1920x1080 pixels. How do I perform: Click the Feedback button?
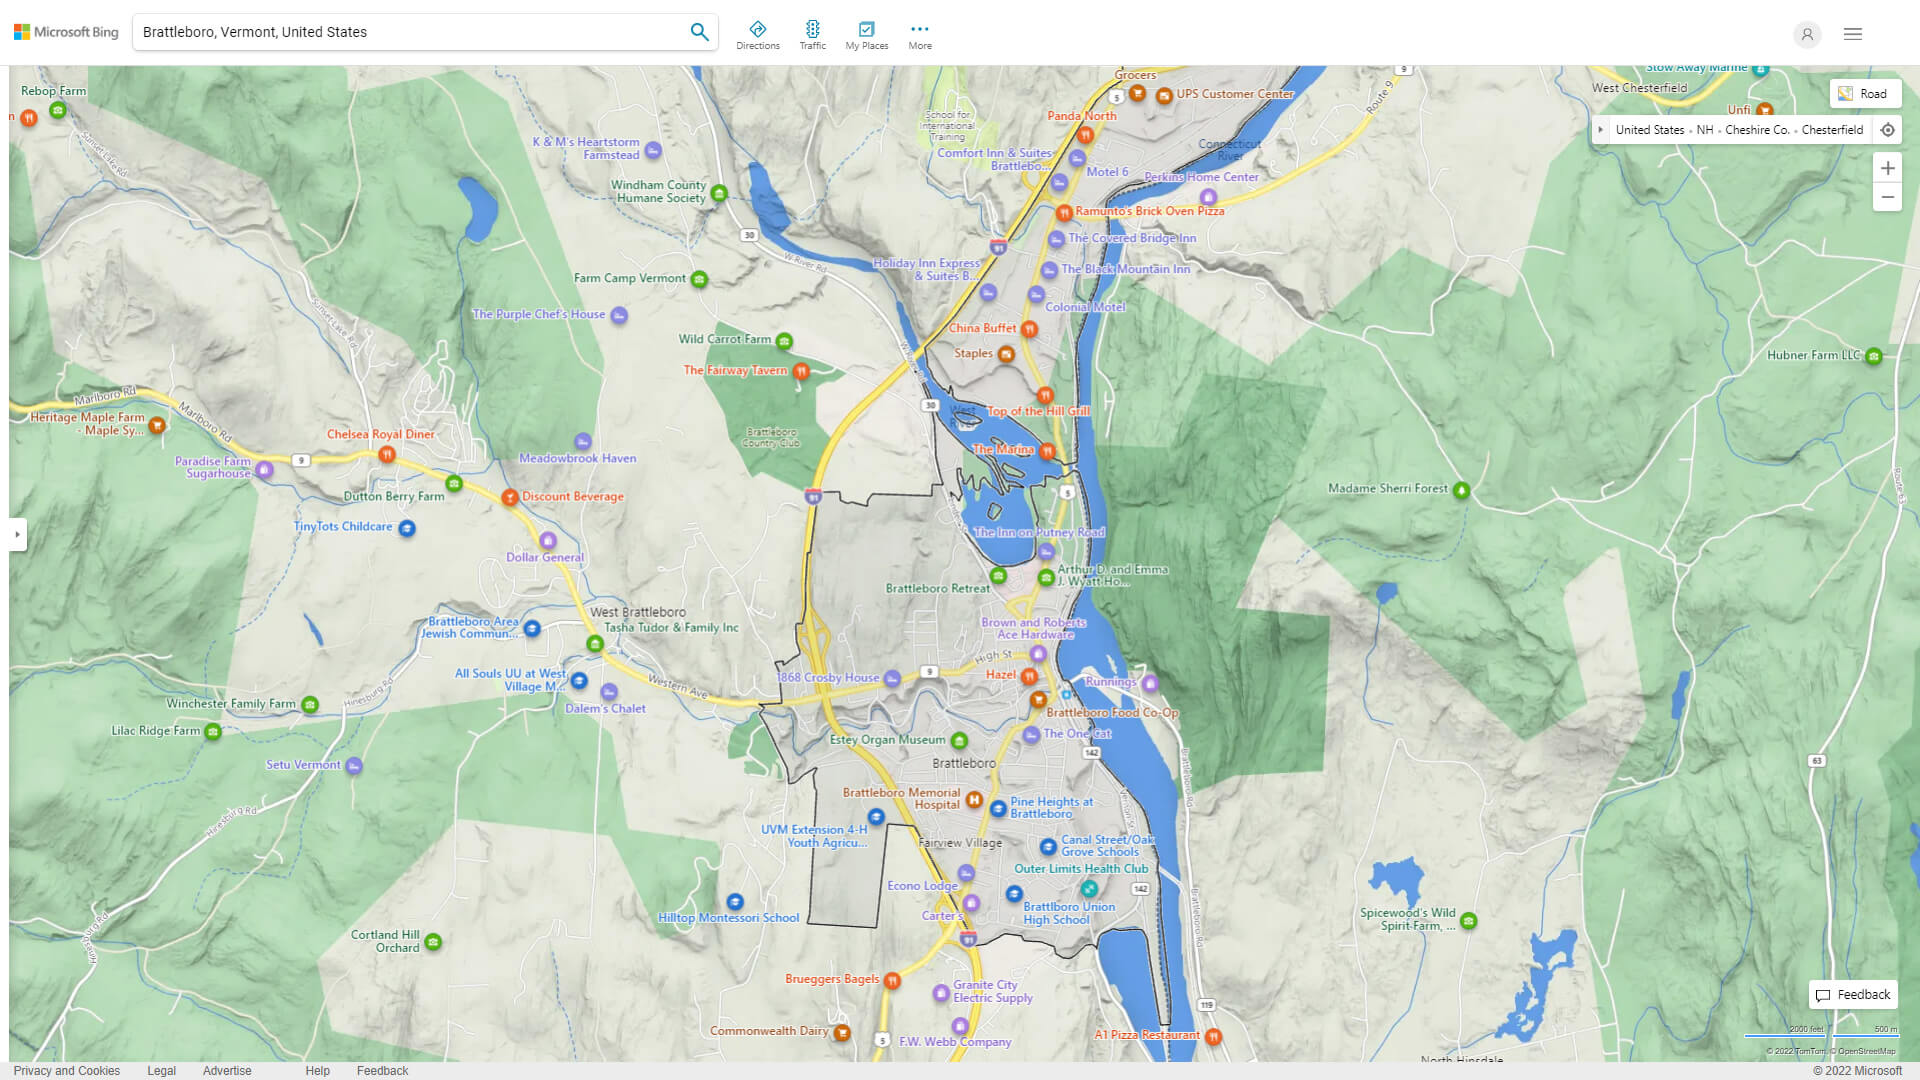[x=1852, y=994]
